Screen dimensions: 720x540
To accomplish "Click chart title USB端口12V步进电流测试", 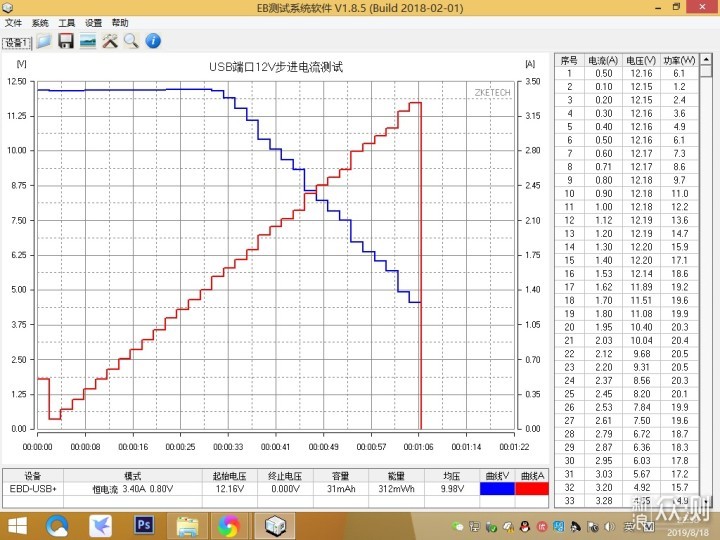I will tap(276, 67).
